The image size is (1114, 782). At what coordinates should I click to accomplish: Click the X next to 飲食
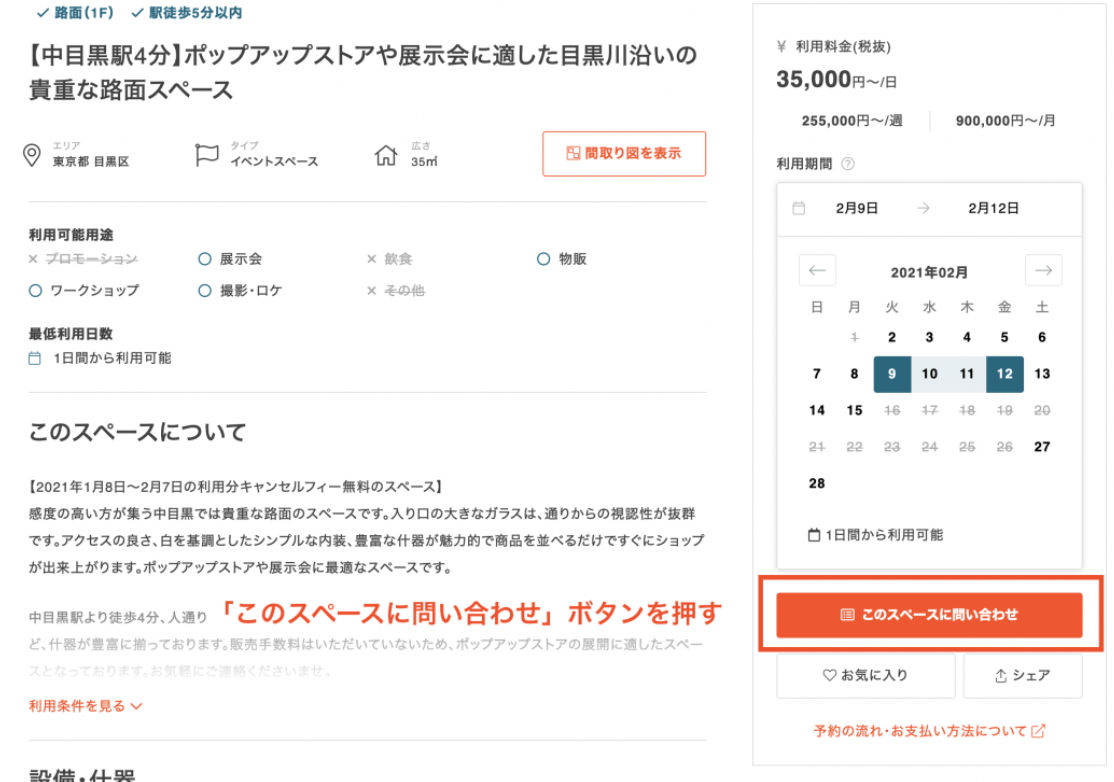372,259
